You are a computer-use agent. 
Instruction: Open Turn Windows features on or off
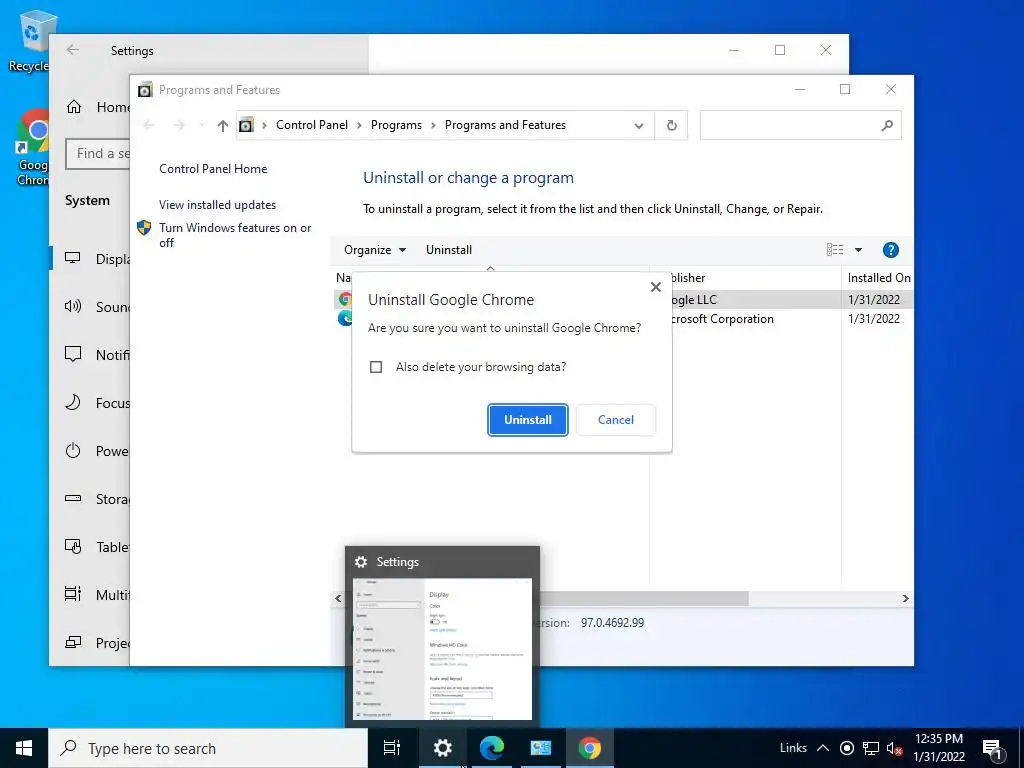(x=235, y=235)
